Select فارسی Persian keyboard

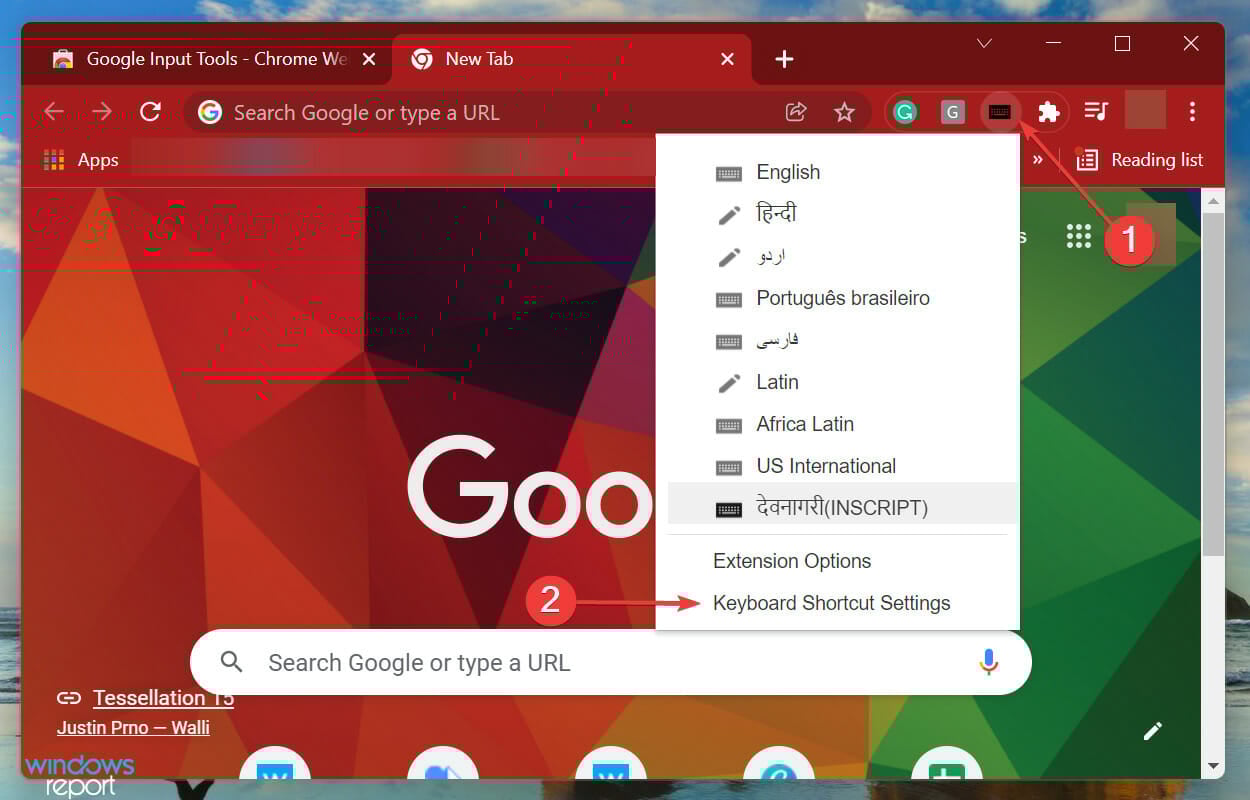(x=838, y=340)
